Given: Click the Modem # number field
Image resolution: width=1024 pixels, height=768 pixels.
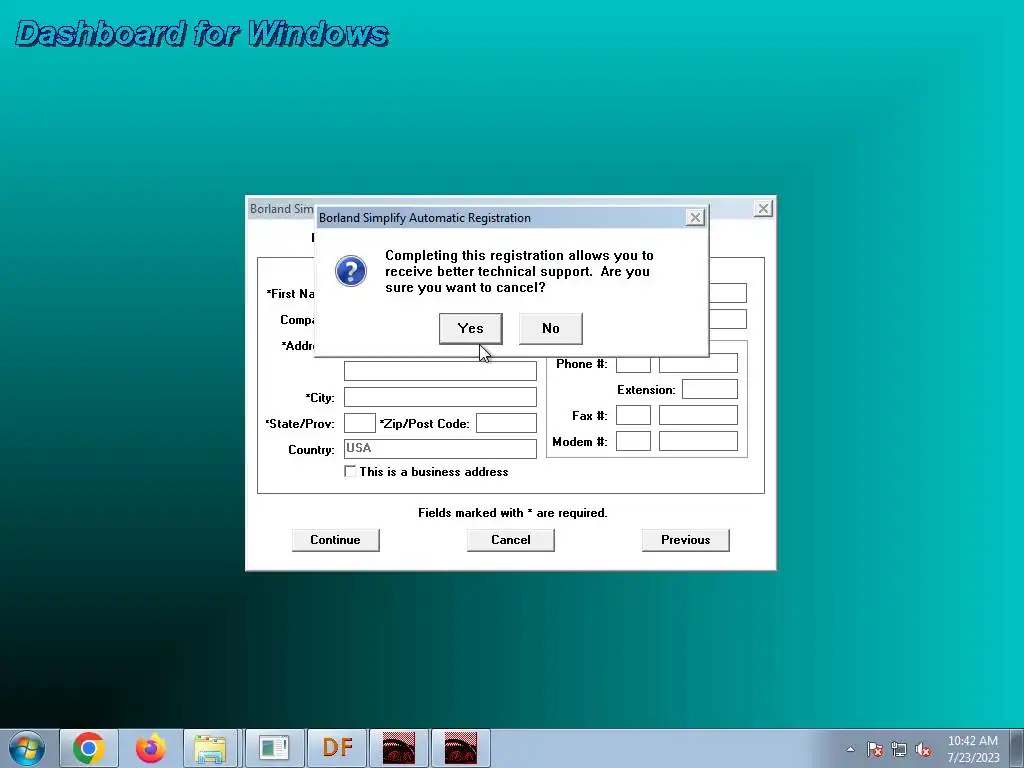Looking at the screenshot, I should 698,441.
